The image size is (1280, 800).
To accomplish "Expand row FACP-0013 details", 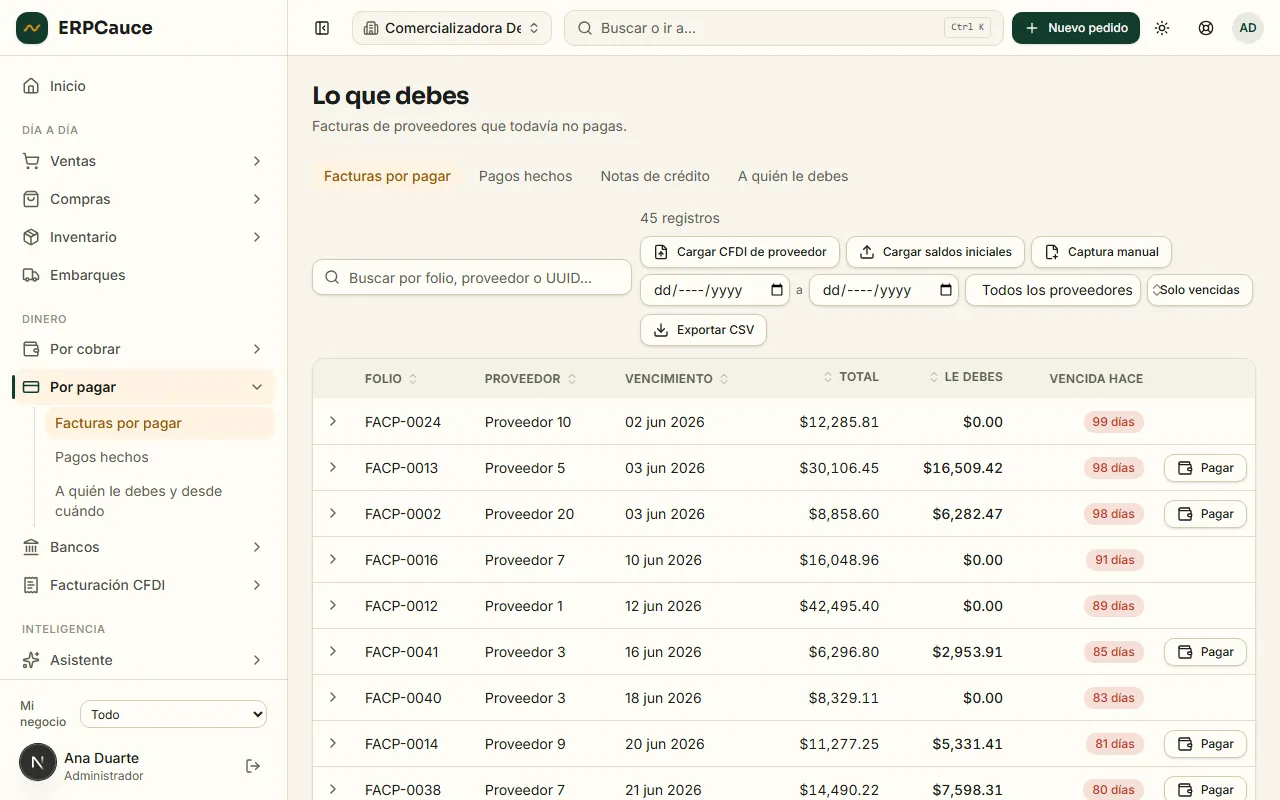I will 333,467.
